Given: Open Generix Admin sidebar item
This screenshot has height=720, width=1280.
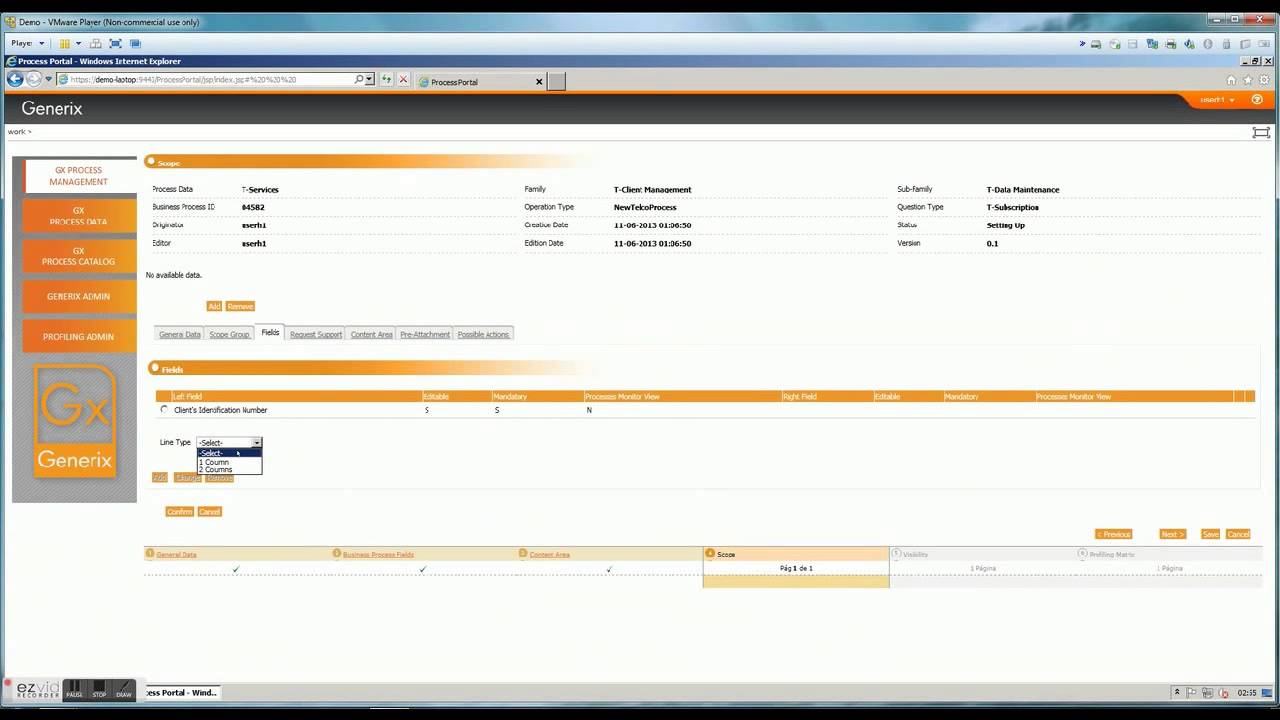Looking at the screenshot, I should (x=79, y=296).
